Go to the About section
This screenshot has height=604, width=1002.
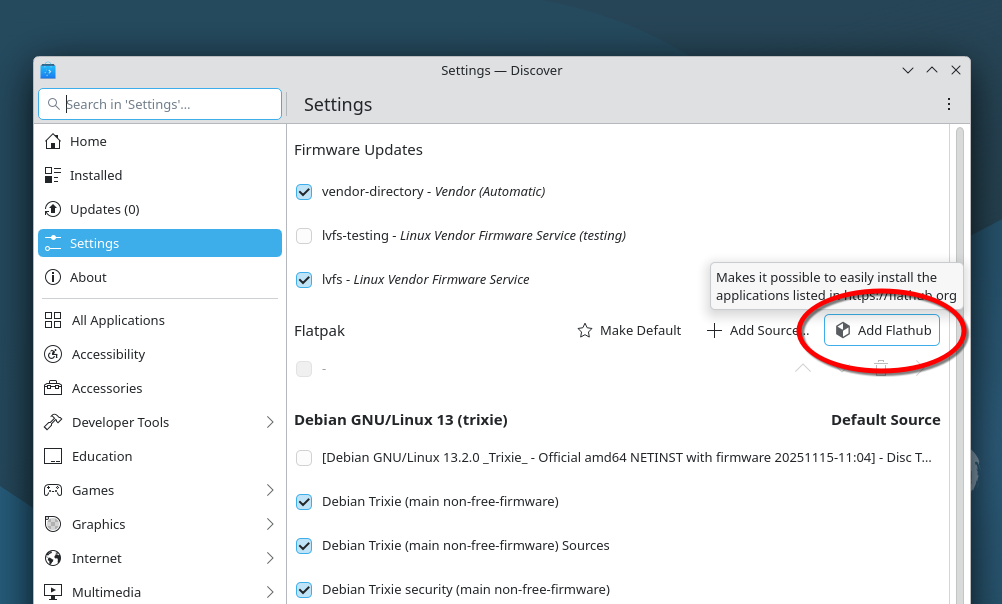88,277
